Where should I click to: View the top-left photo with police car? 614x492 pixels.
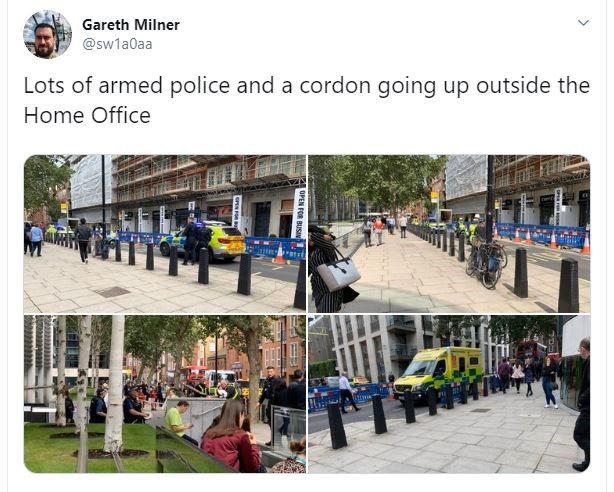click(165, 234)
